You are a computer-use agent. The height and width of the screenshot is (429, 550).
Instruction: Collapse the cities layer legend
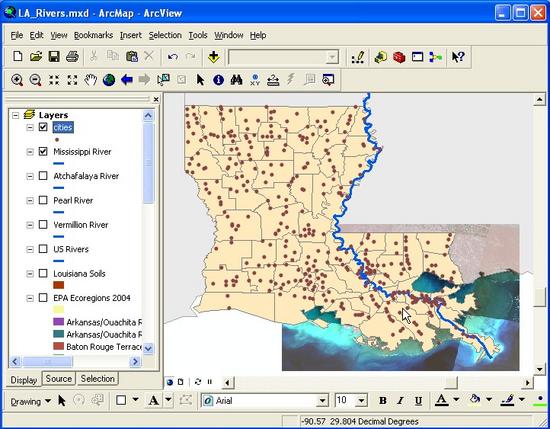tap(30, 127)
